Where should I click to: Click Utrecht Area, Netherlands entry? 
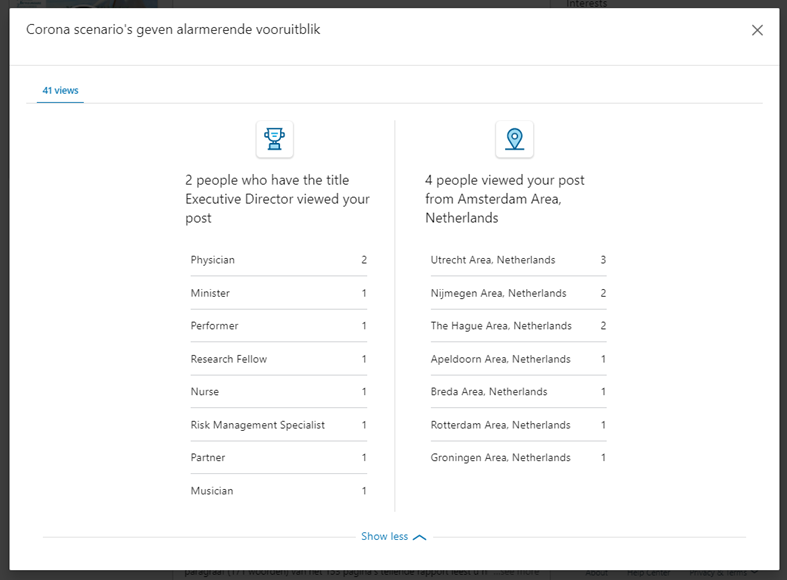coord(518,260)
